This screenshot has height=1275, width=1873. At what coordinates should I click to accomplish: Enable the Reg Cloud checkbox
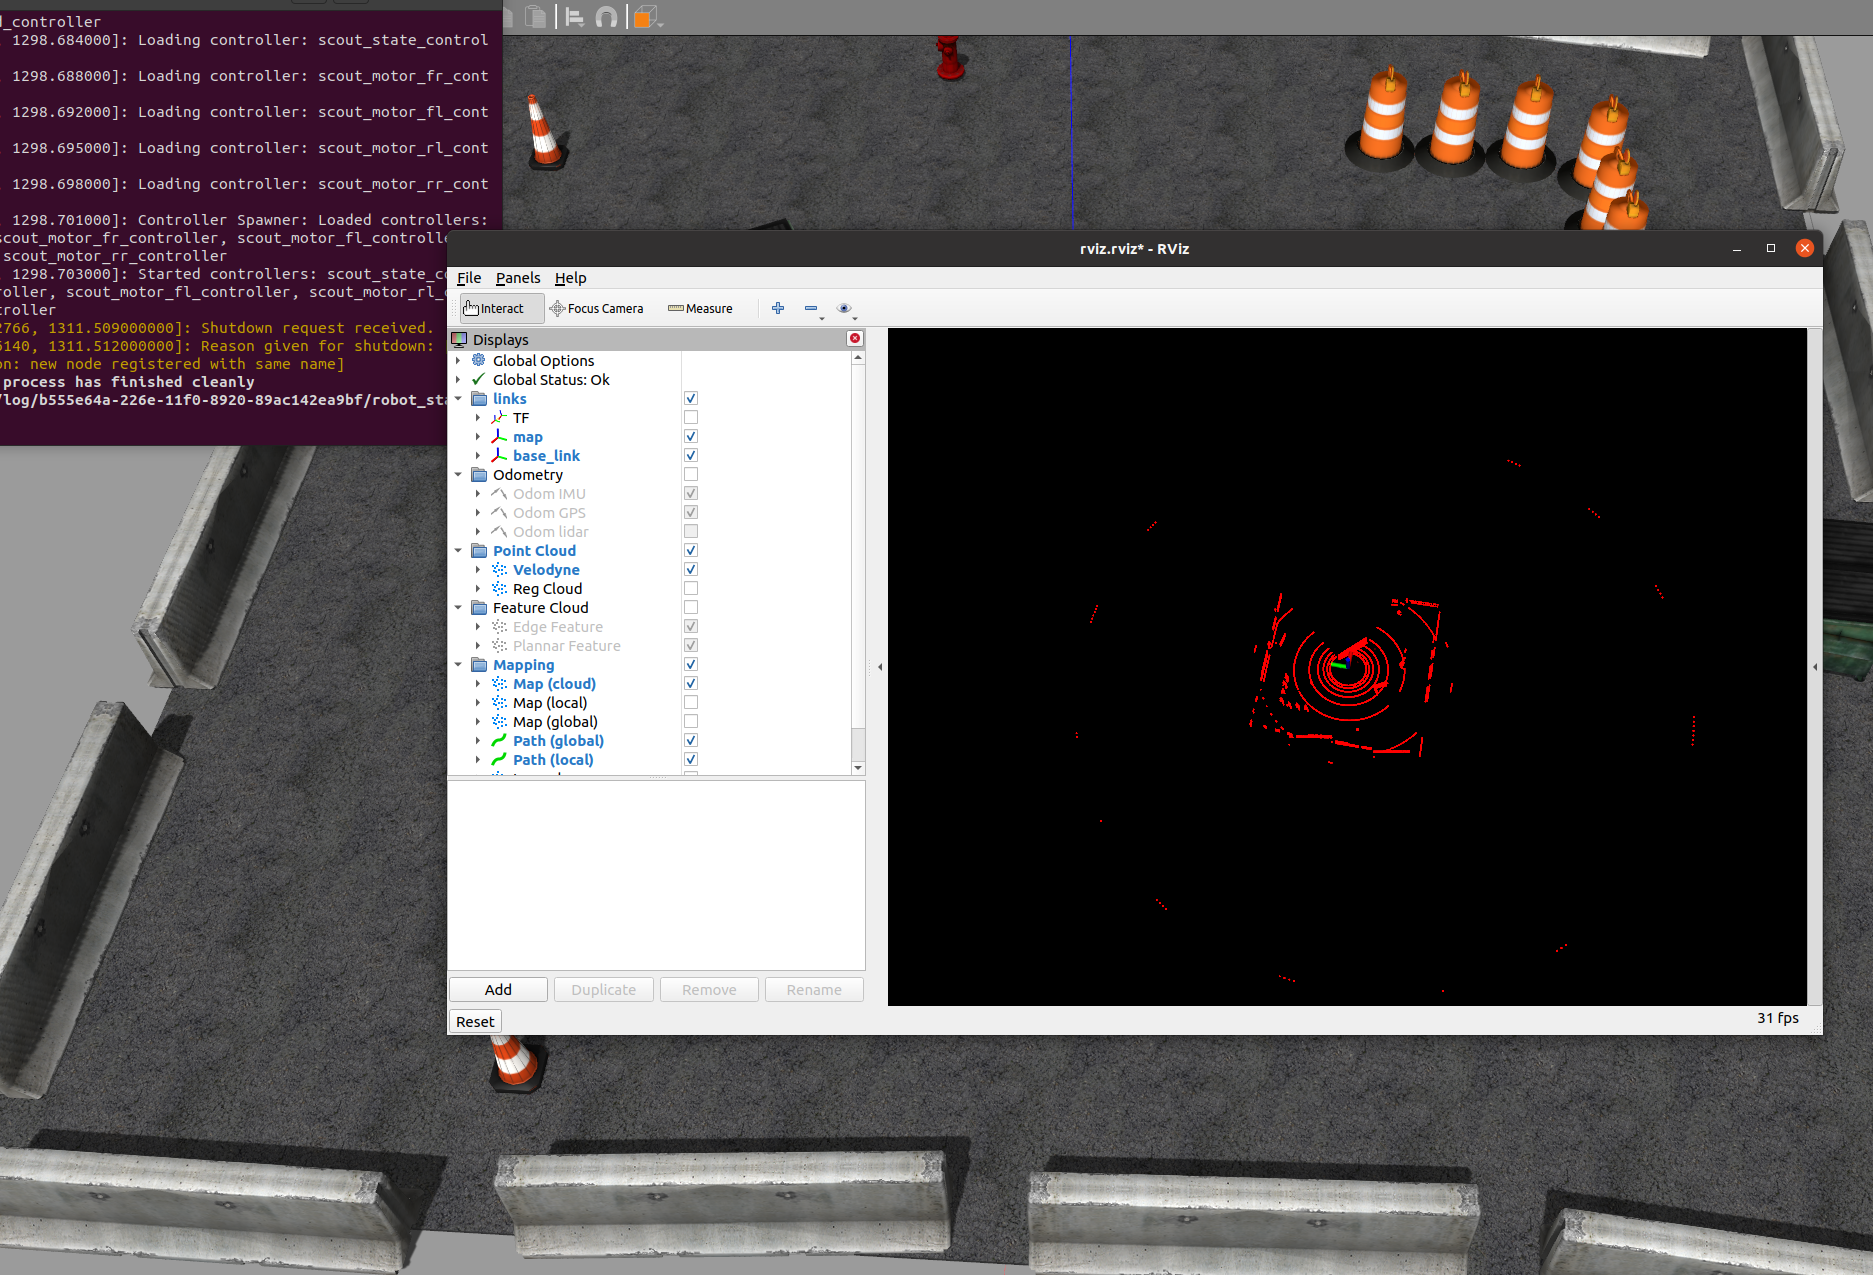point(691,588)
